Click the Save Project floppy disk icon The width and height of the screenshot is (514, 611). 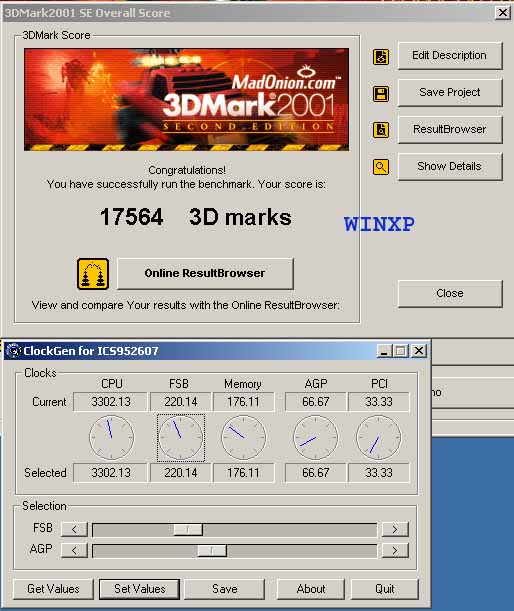[381, 94]
